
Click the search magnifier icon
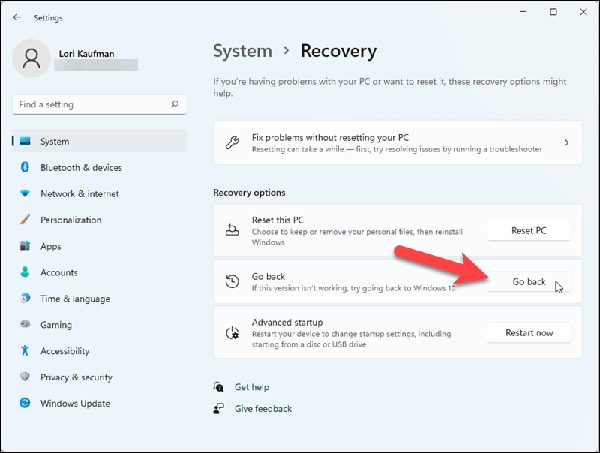pos(175,104)
